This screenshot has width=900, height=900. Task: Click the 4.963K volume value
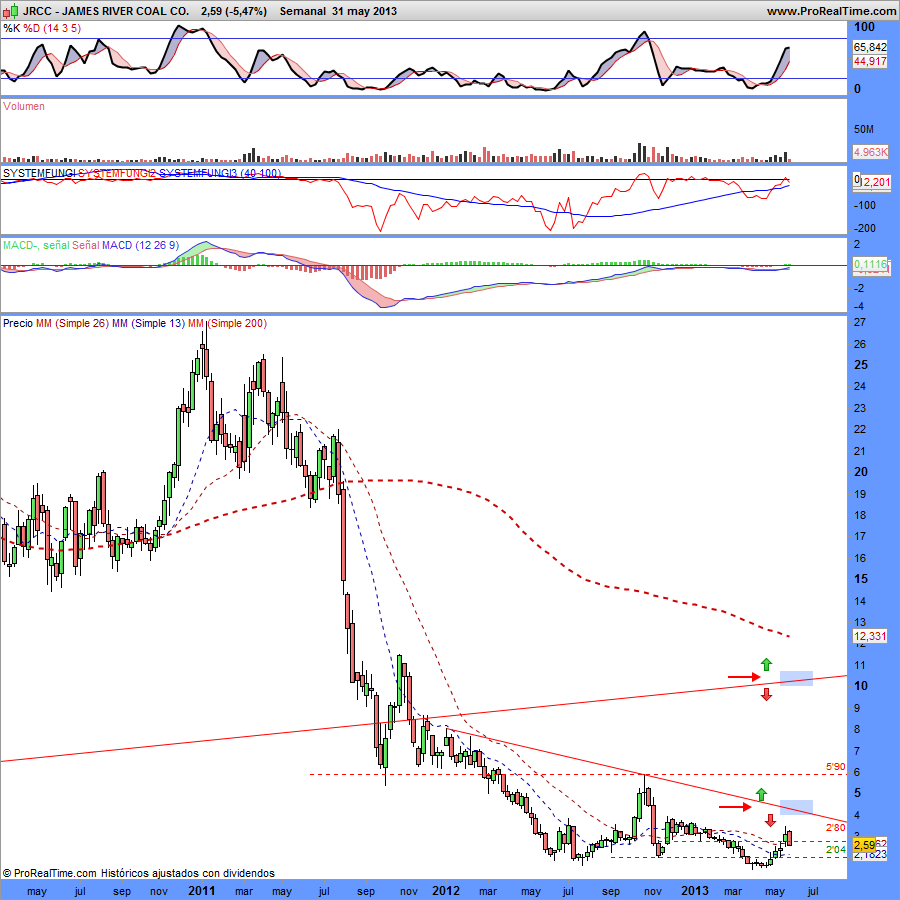point(870,152)
